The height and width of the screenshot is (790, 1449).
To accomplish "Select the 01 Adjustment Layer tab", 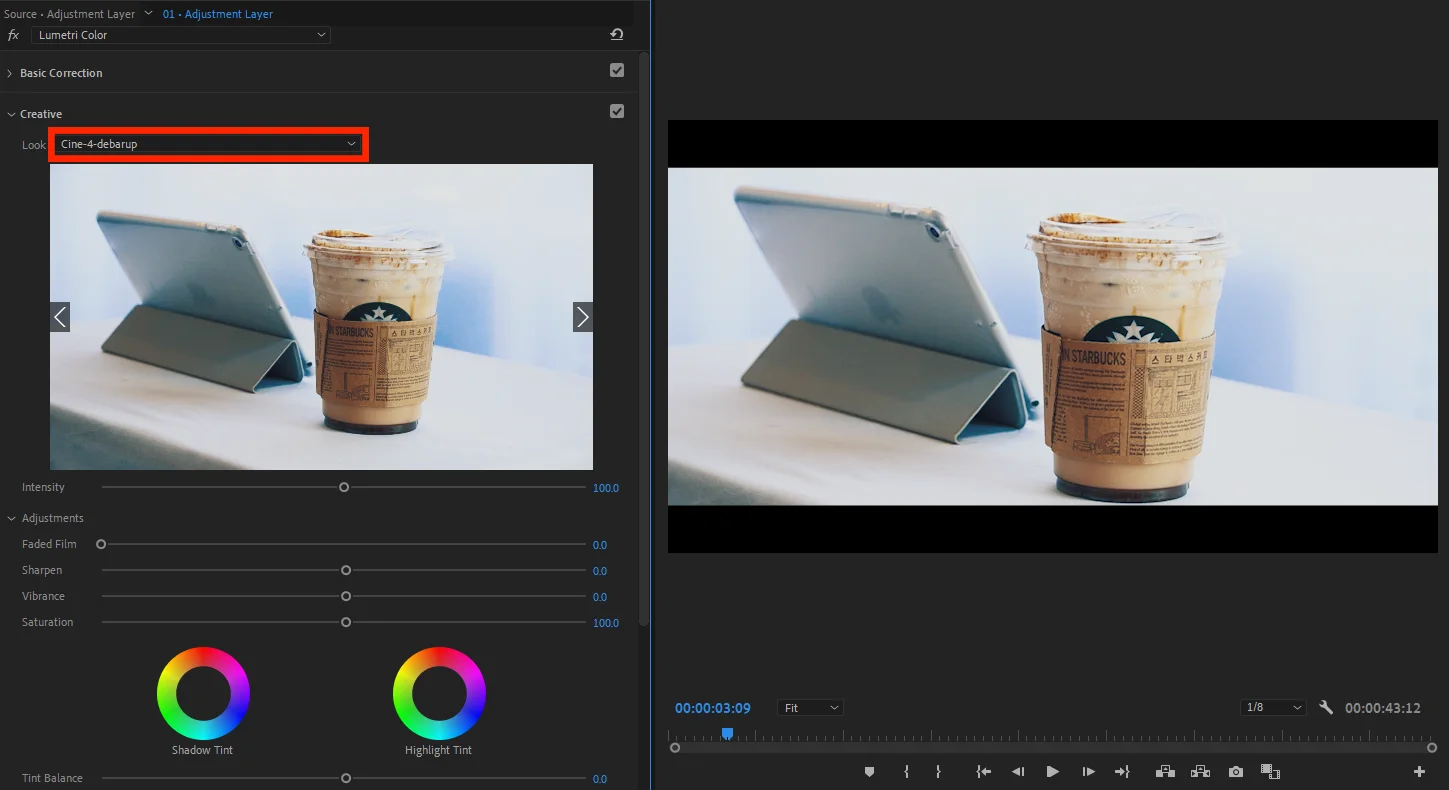I will (218, 14).
